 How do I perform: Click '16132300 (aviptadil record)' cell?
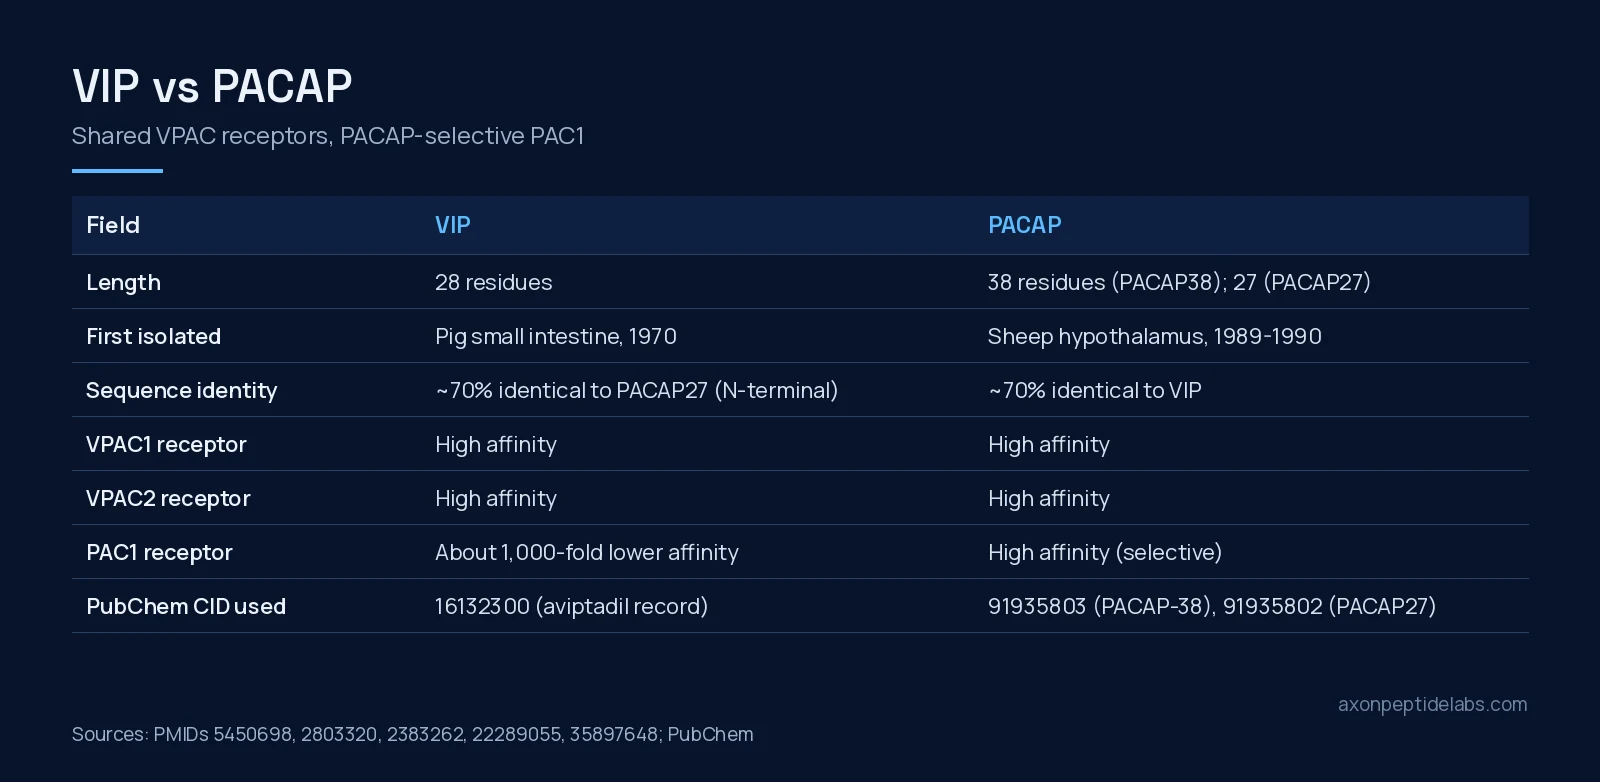tap(571, 607)
